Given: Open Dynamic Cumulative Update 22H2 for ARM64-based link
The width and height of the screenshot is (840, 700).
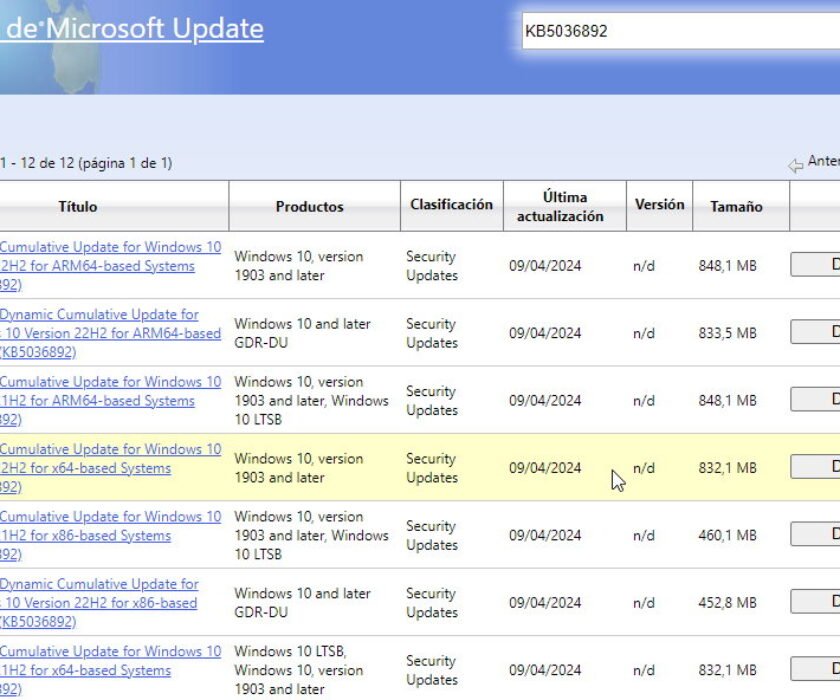Looking at the screenshot, I should coord(110,333).
